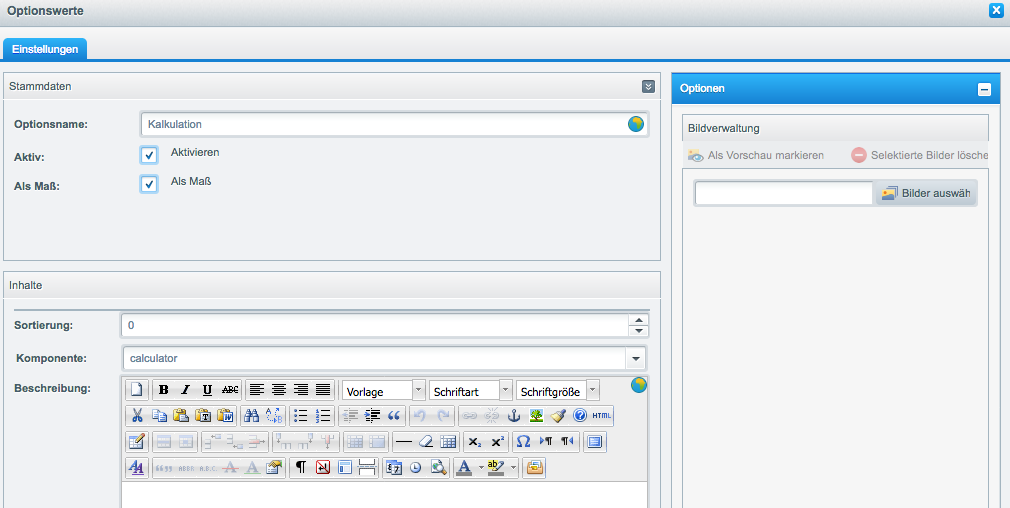This screenshot has height=508, width=1010.
Task: Open the Schriftart font dropdown
Action: [x=505, y=390]
